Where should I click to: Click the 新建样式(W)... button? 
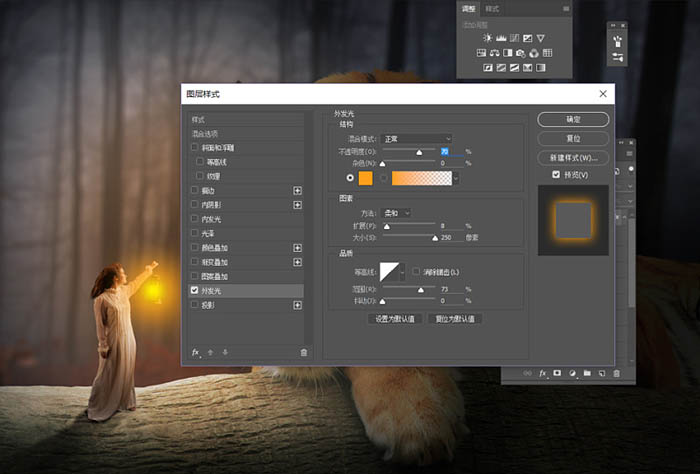click(x=573, y=158)
